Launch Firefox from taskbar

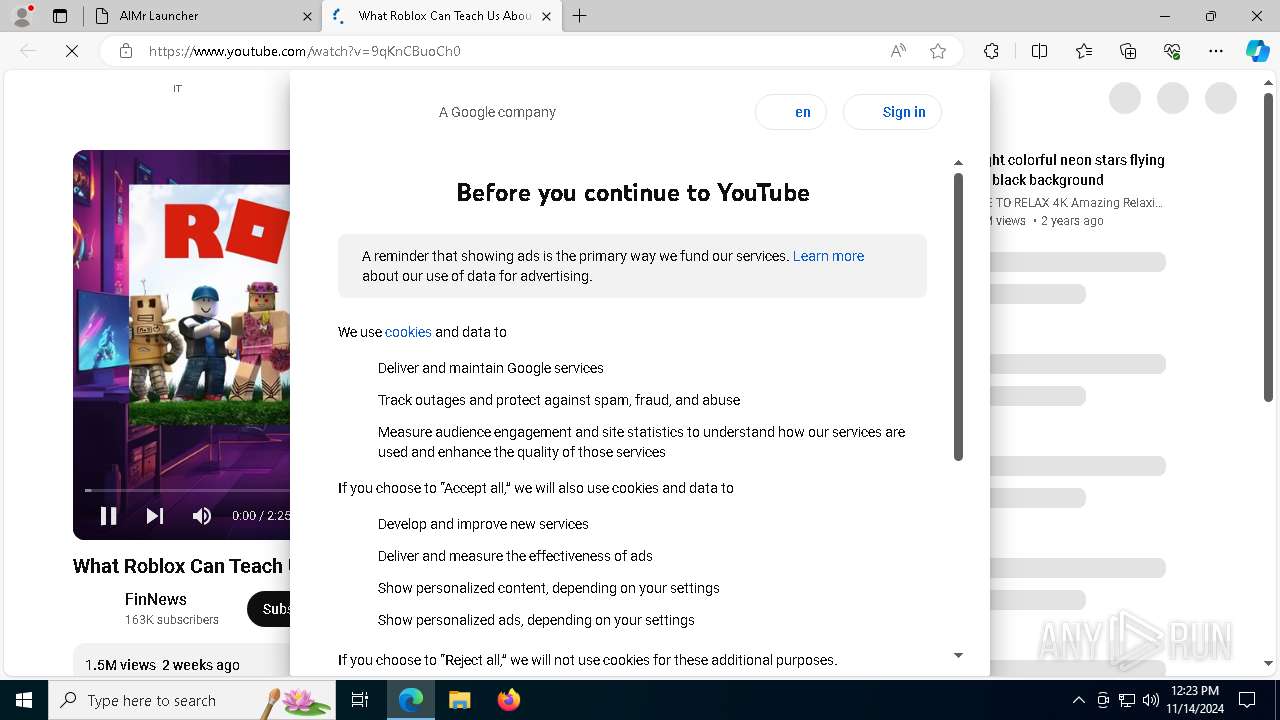(x=508, y=700)
